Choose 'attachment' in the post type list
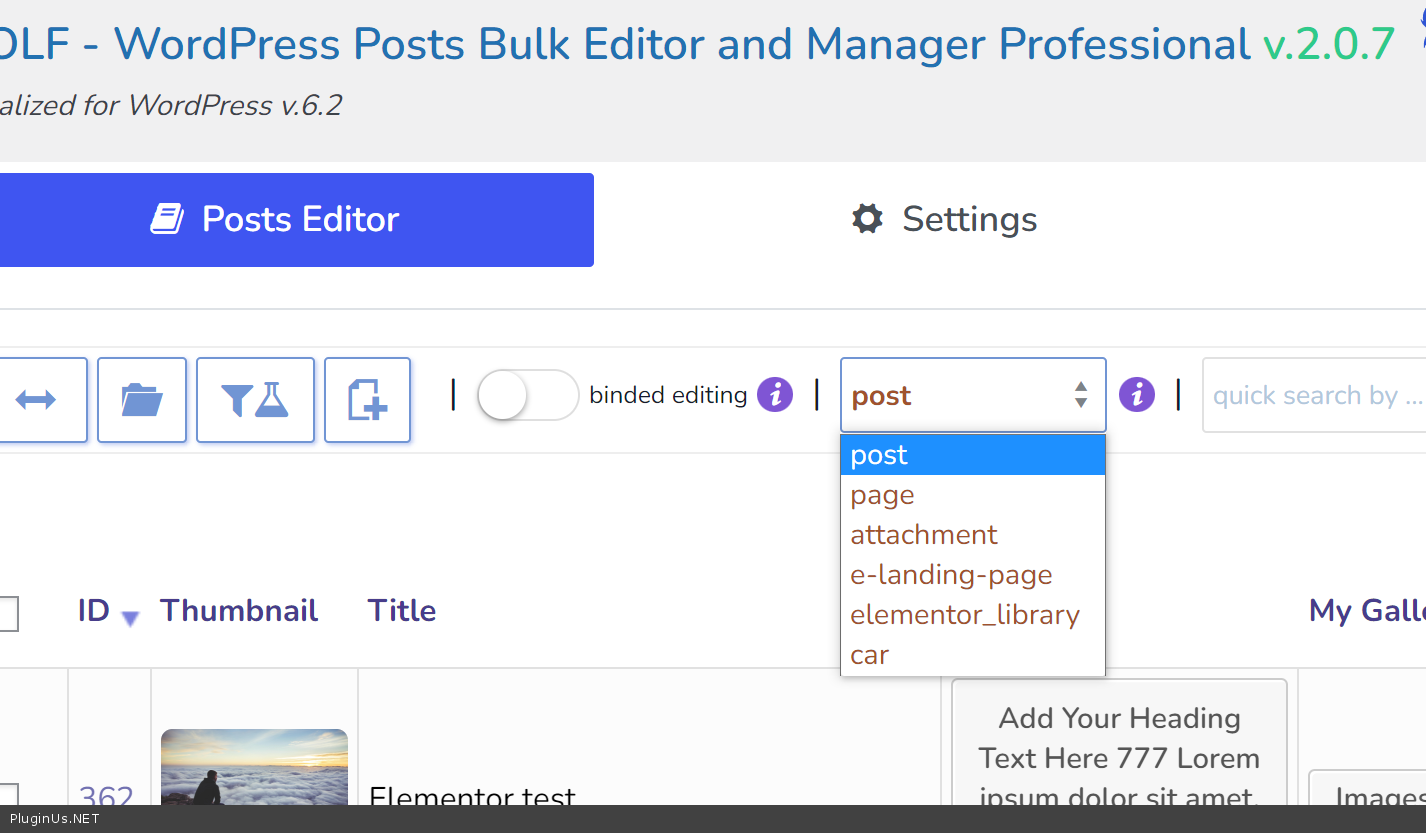Viewport: 1426px width, 833px height. click(923, 535)
